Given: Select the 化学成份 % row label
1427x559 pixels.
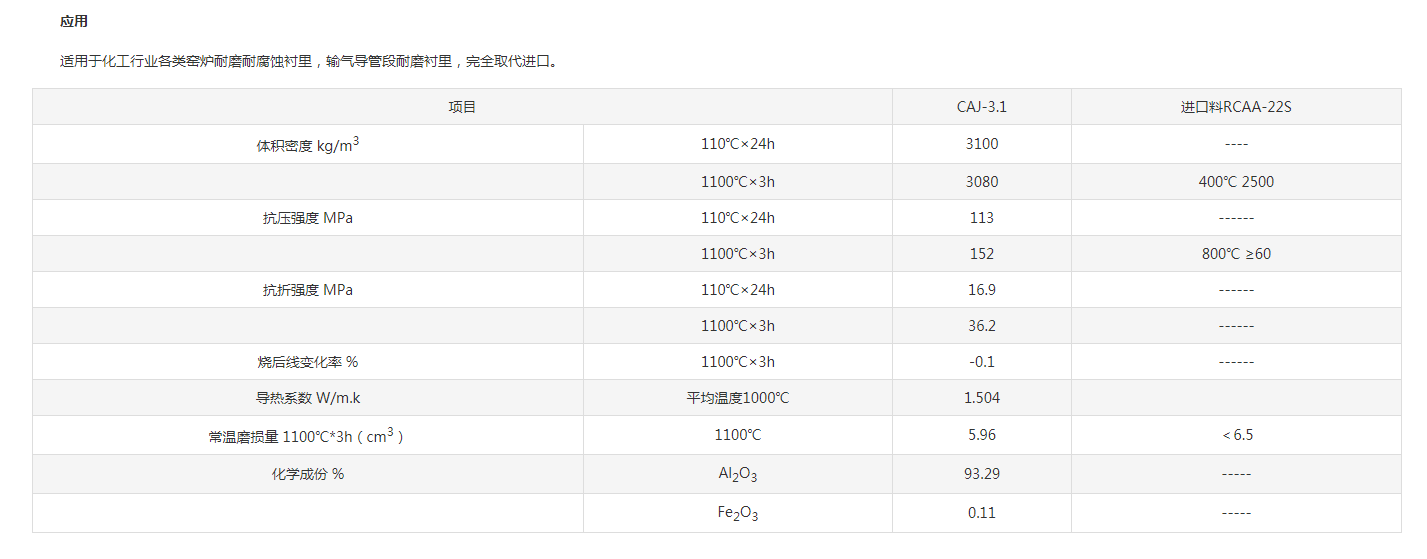Looking at the screenshot, I should pos(308,474).
